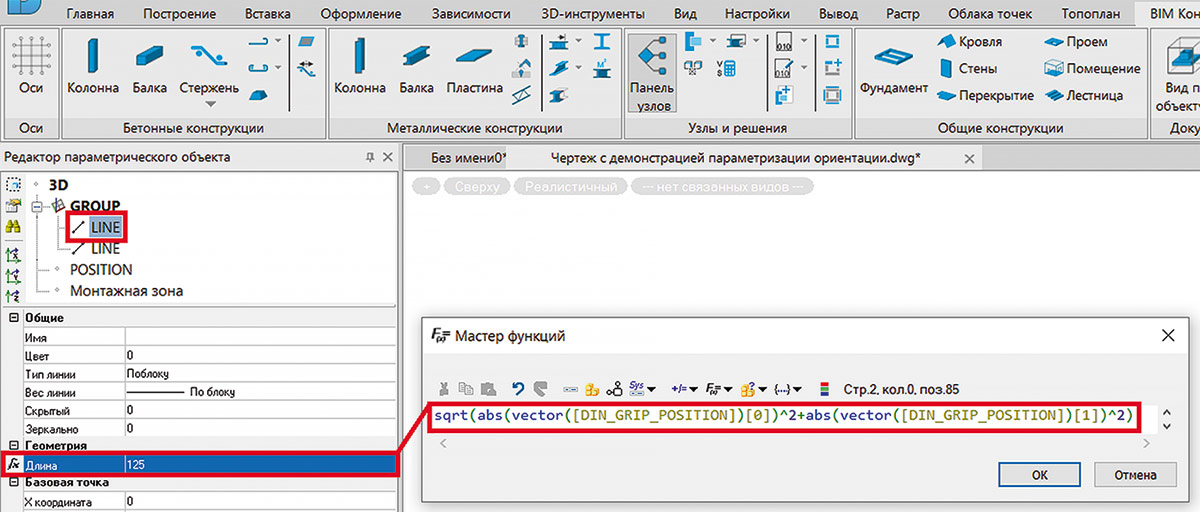Screen dimensions: 1200x512
Task: Select metal Колонна tool in Металлические конструкции
Action: [x=360, y=68]
